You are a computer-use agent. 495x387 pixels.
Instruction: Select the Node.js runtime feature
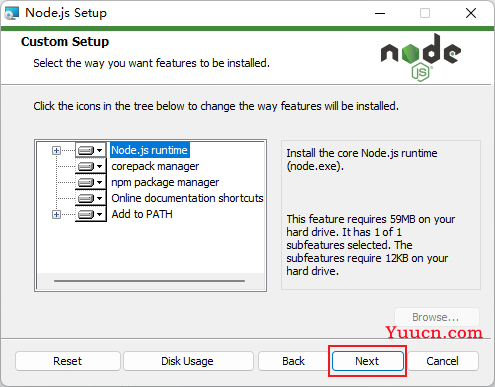(x=149, y=150)
